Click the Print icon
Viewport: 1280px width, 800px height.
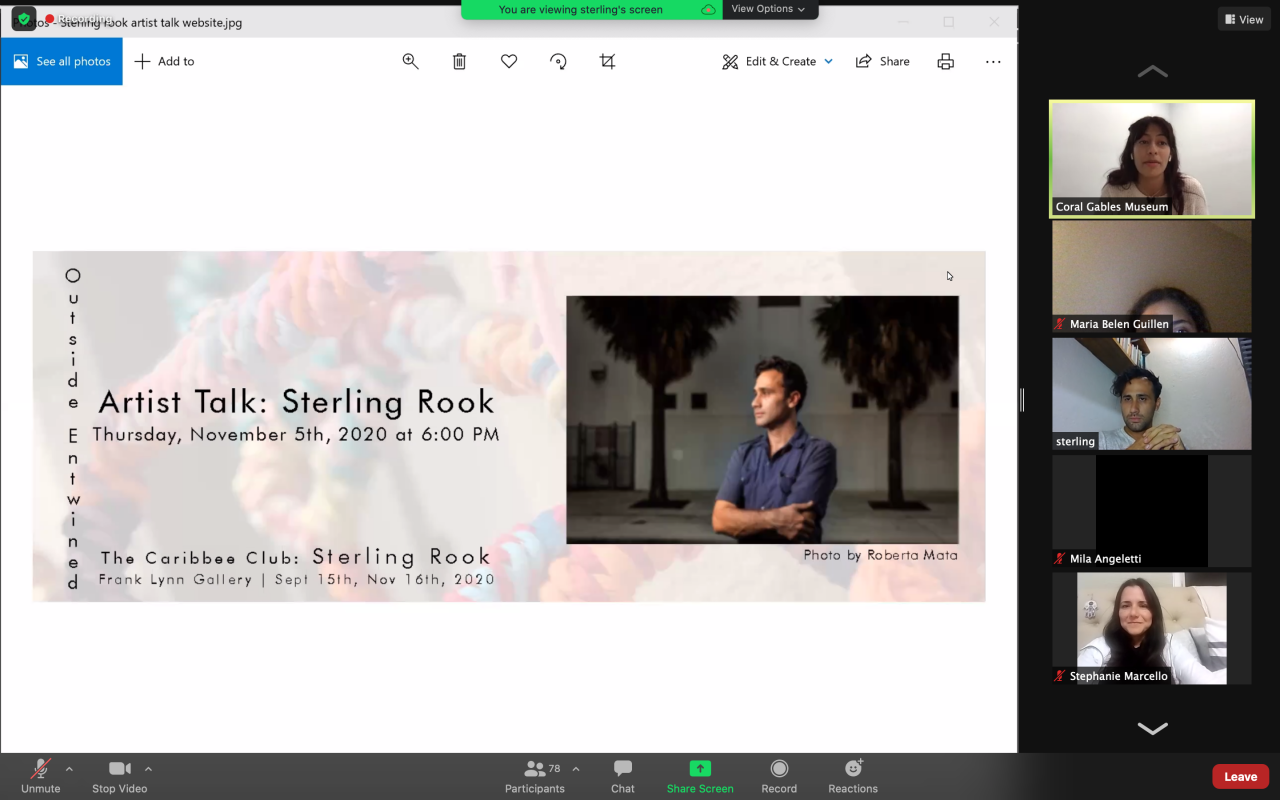coord(945,61)
